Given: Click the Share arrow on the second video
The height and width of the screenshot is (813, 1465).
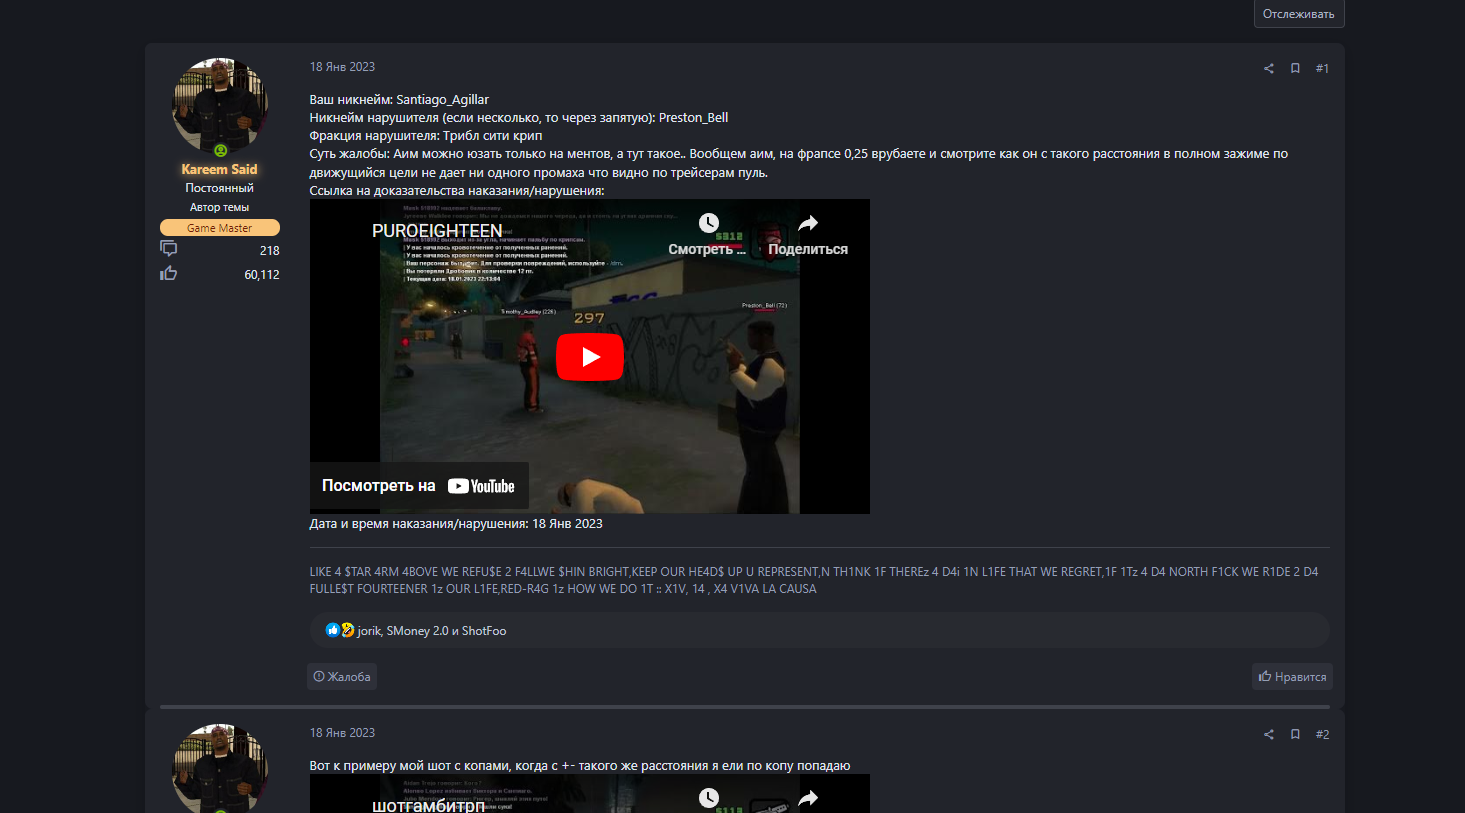Looking at the screenshot, I should tap(808, 797).
